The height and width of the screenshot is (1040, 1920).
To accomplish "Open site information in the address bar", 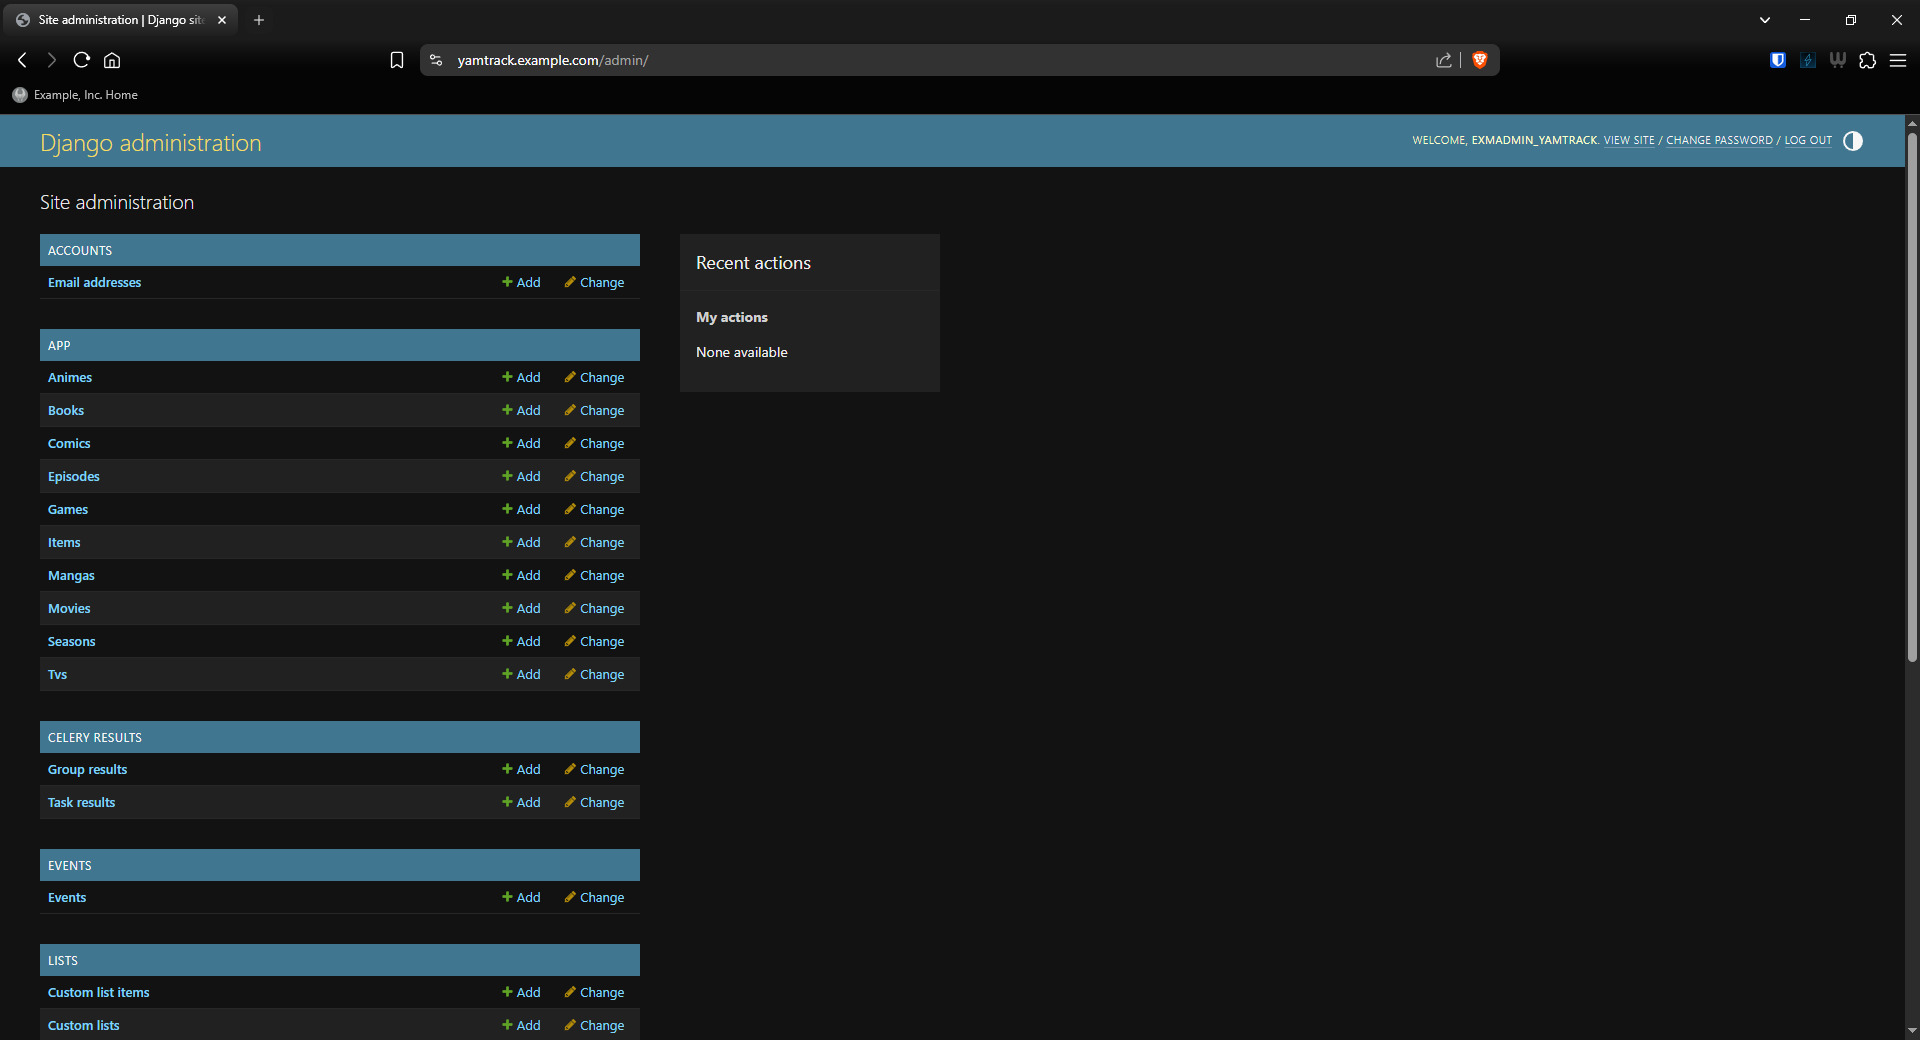I will [436, 60].
